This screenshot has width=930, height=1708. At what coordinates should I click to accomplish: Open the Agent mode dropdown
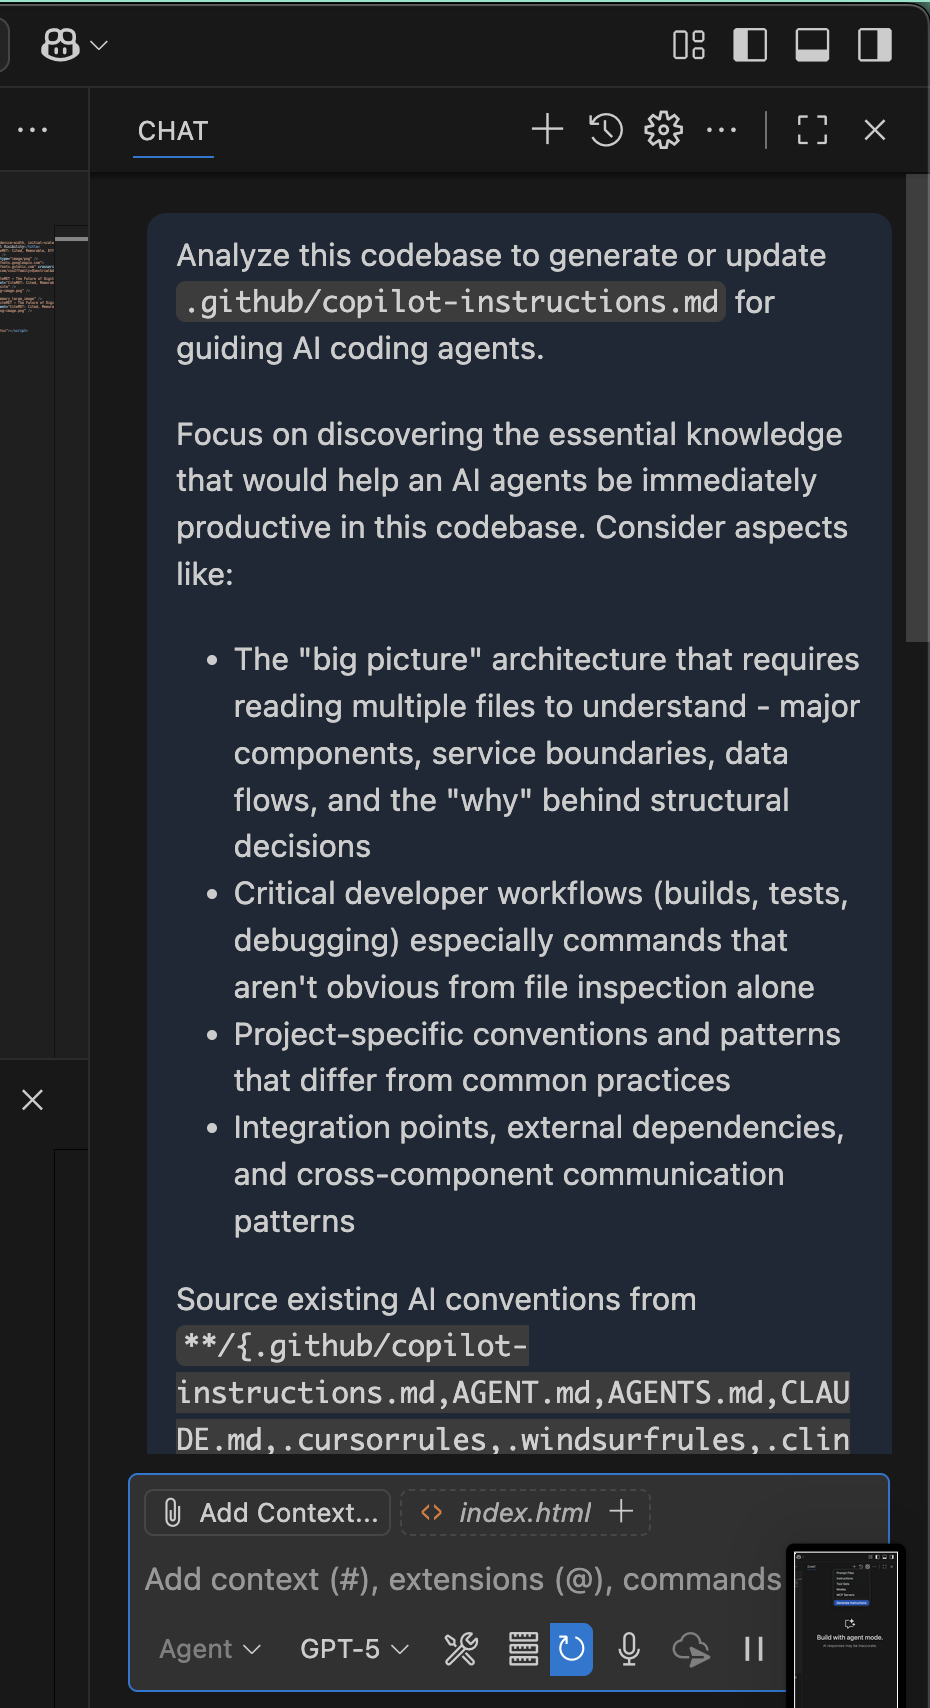(208, 1649)
